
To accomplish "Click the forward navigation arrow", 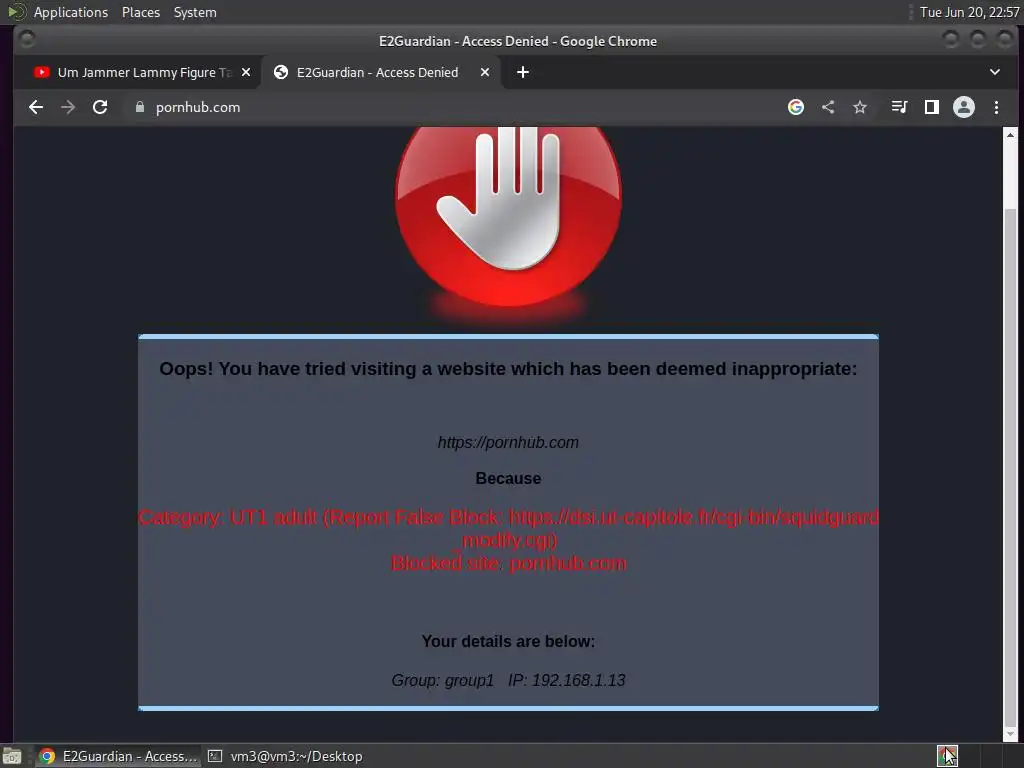I will [x=68, y=107].
